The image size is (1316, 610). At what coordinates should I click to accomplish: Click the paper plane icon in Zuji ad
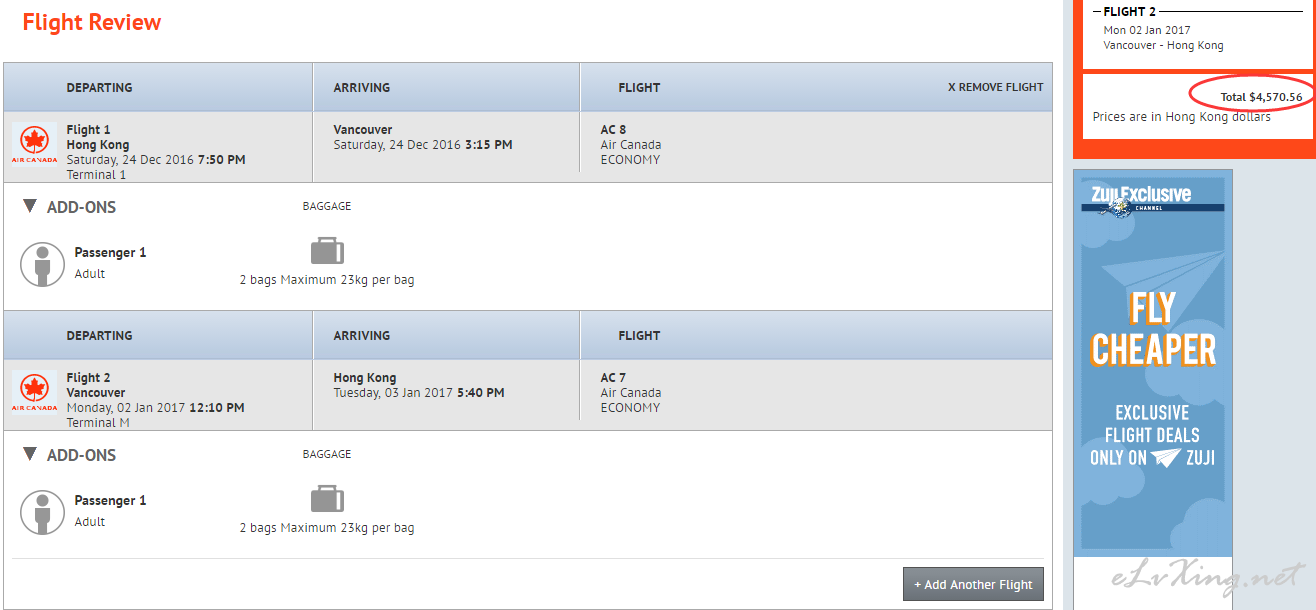[x=1166, y=458]
